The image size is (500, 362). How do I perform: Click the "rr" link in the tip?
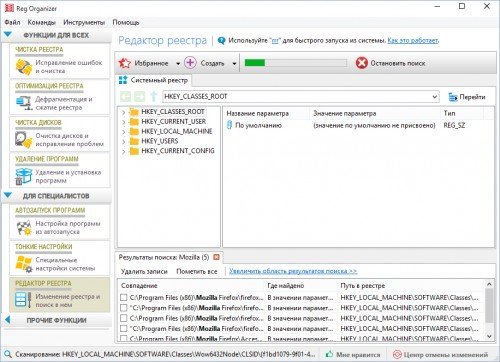pyautogui.click(x=275, y=41)
